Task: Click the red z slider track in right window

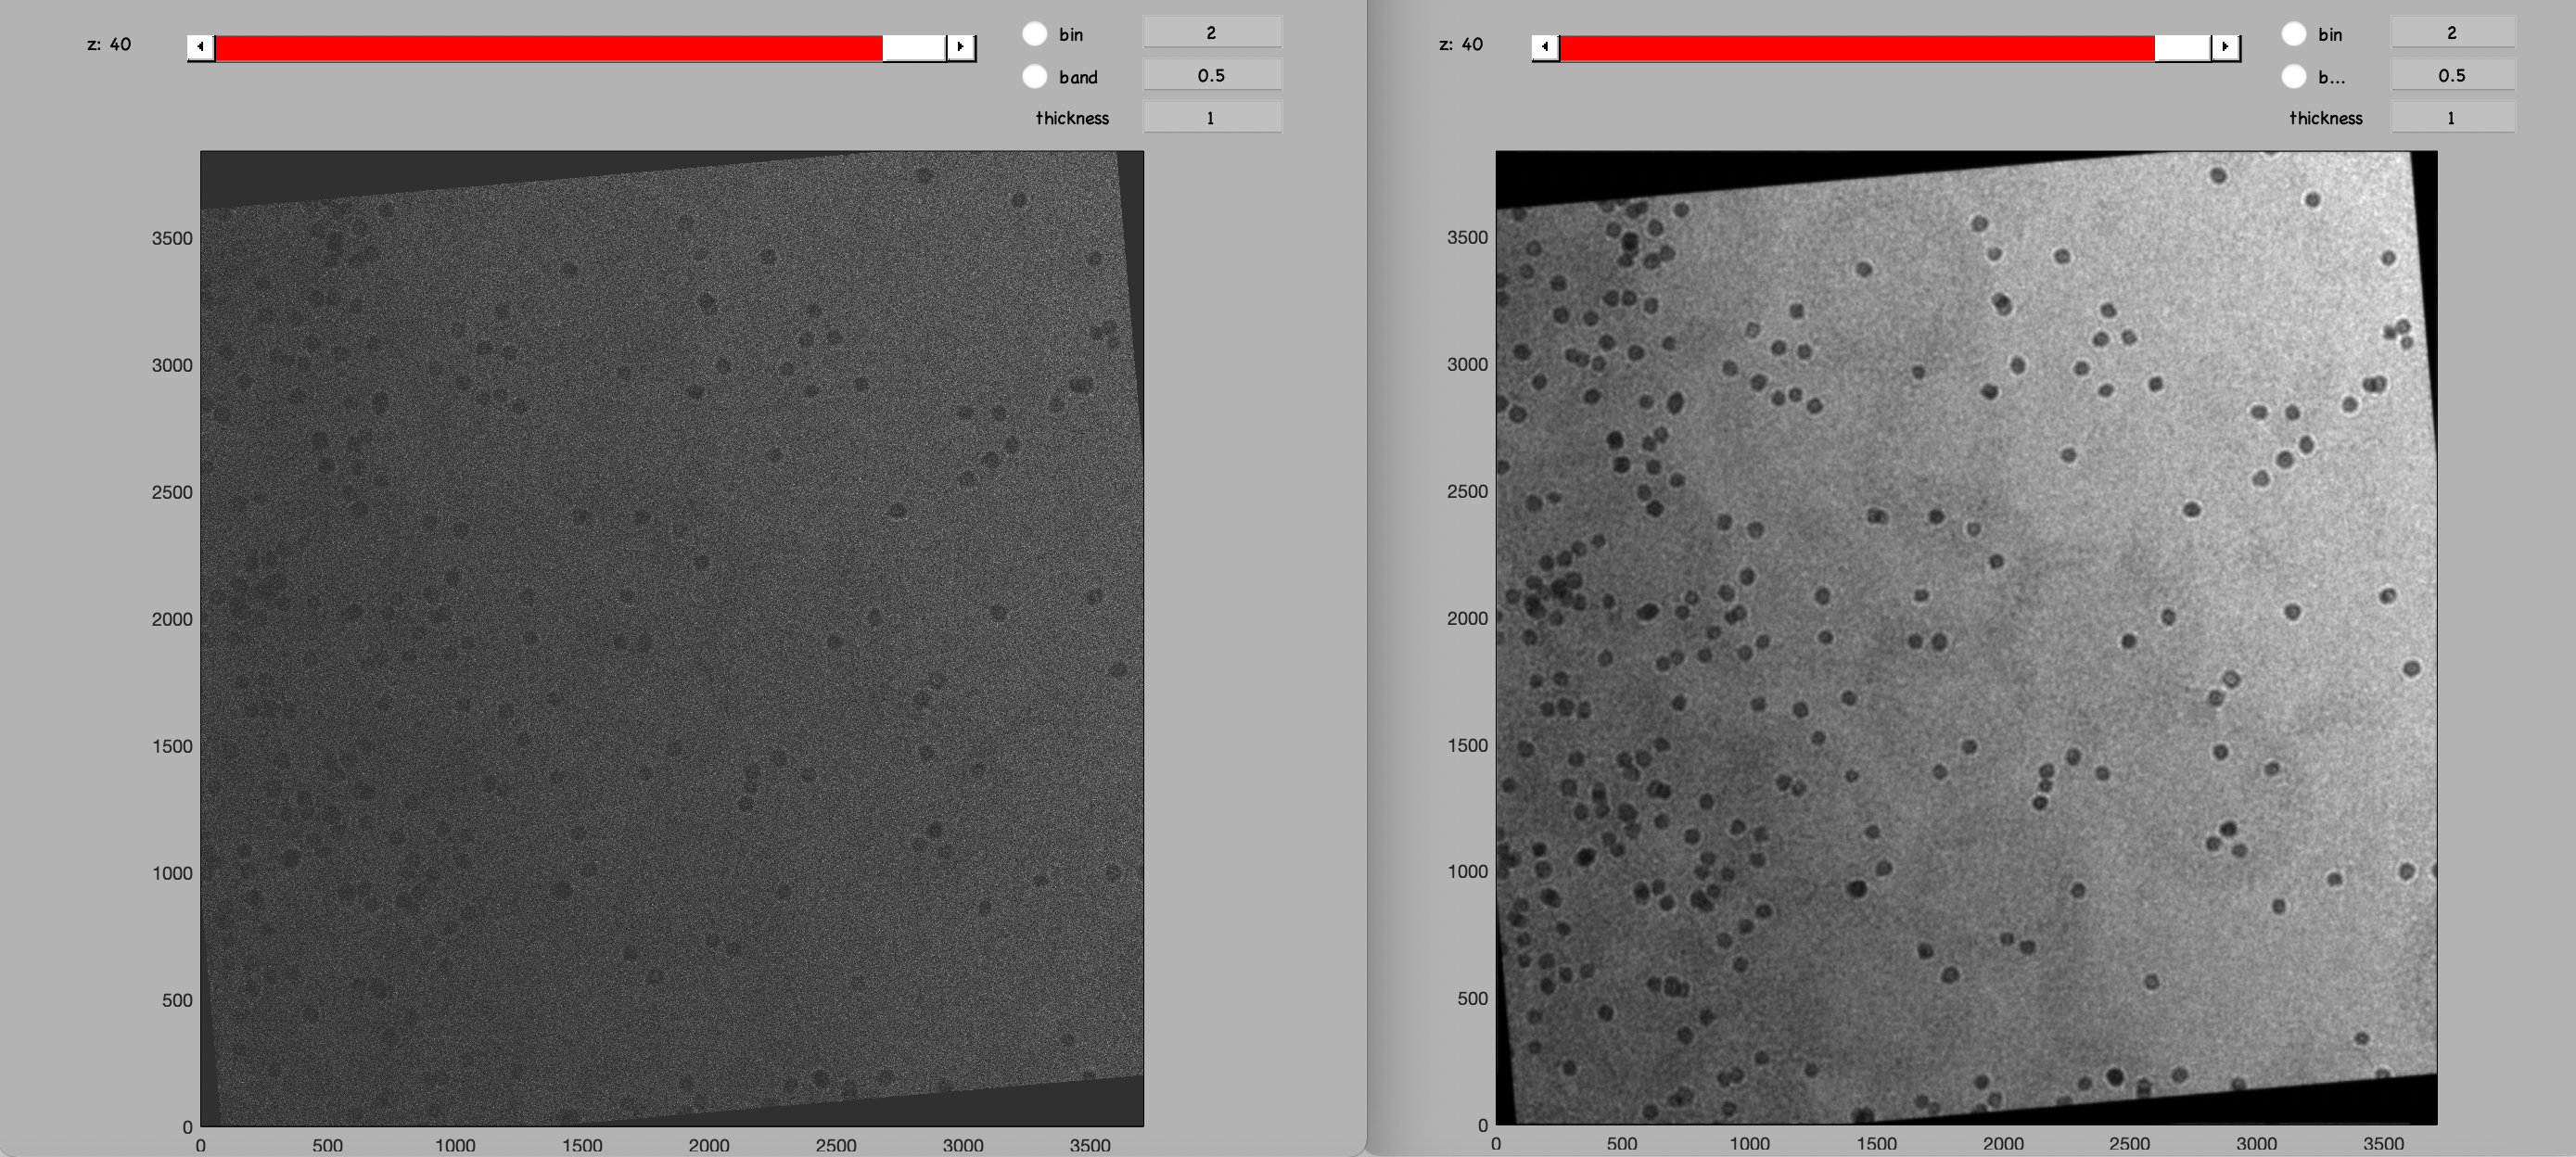Action: 1857,47
